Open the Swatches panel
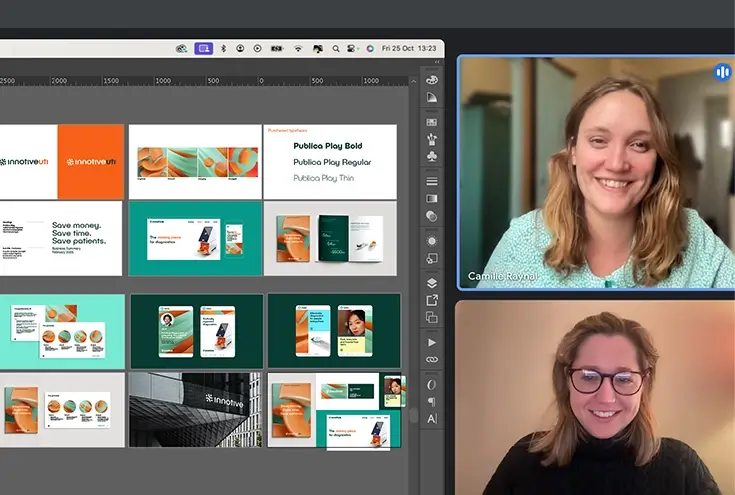The image size is (735, 495). 432,120
